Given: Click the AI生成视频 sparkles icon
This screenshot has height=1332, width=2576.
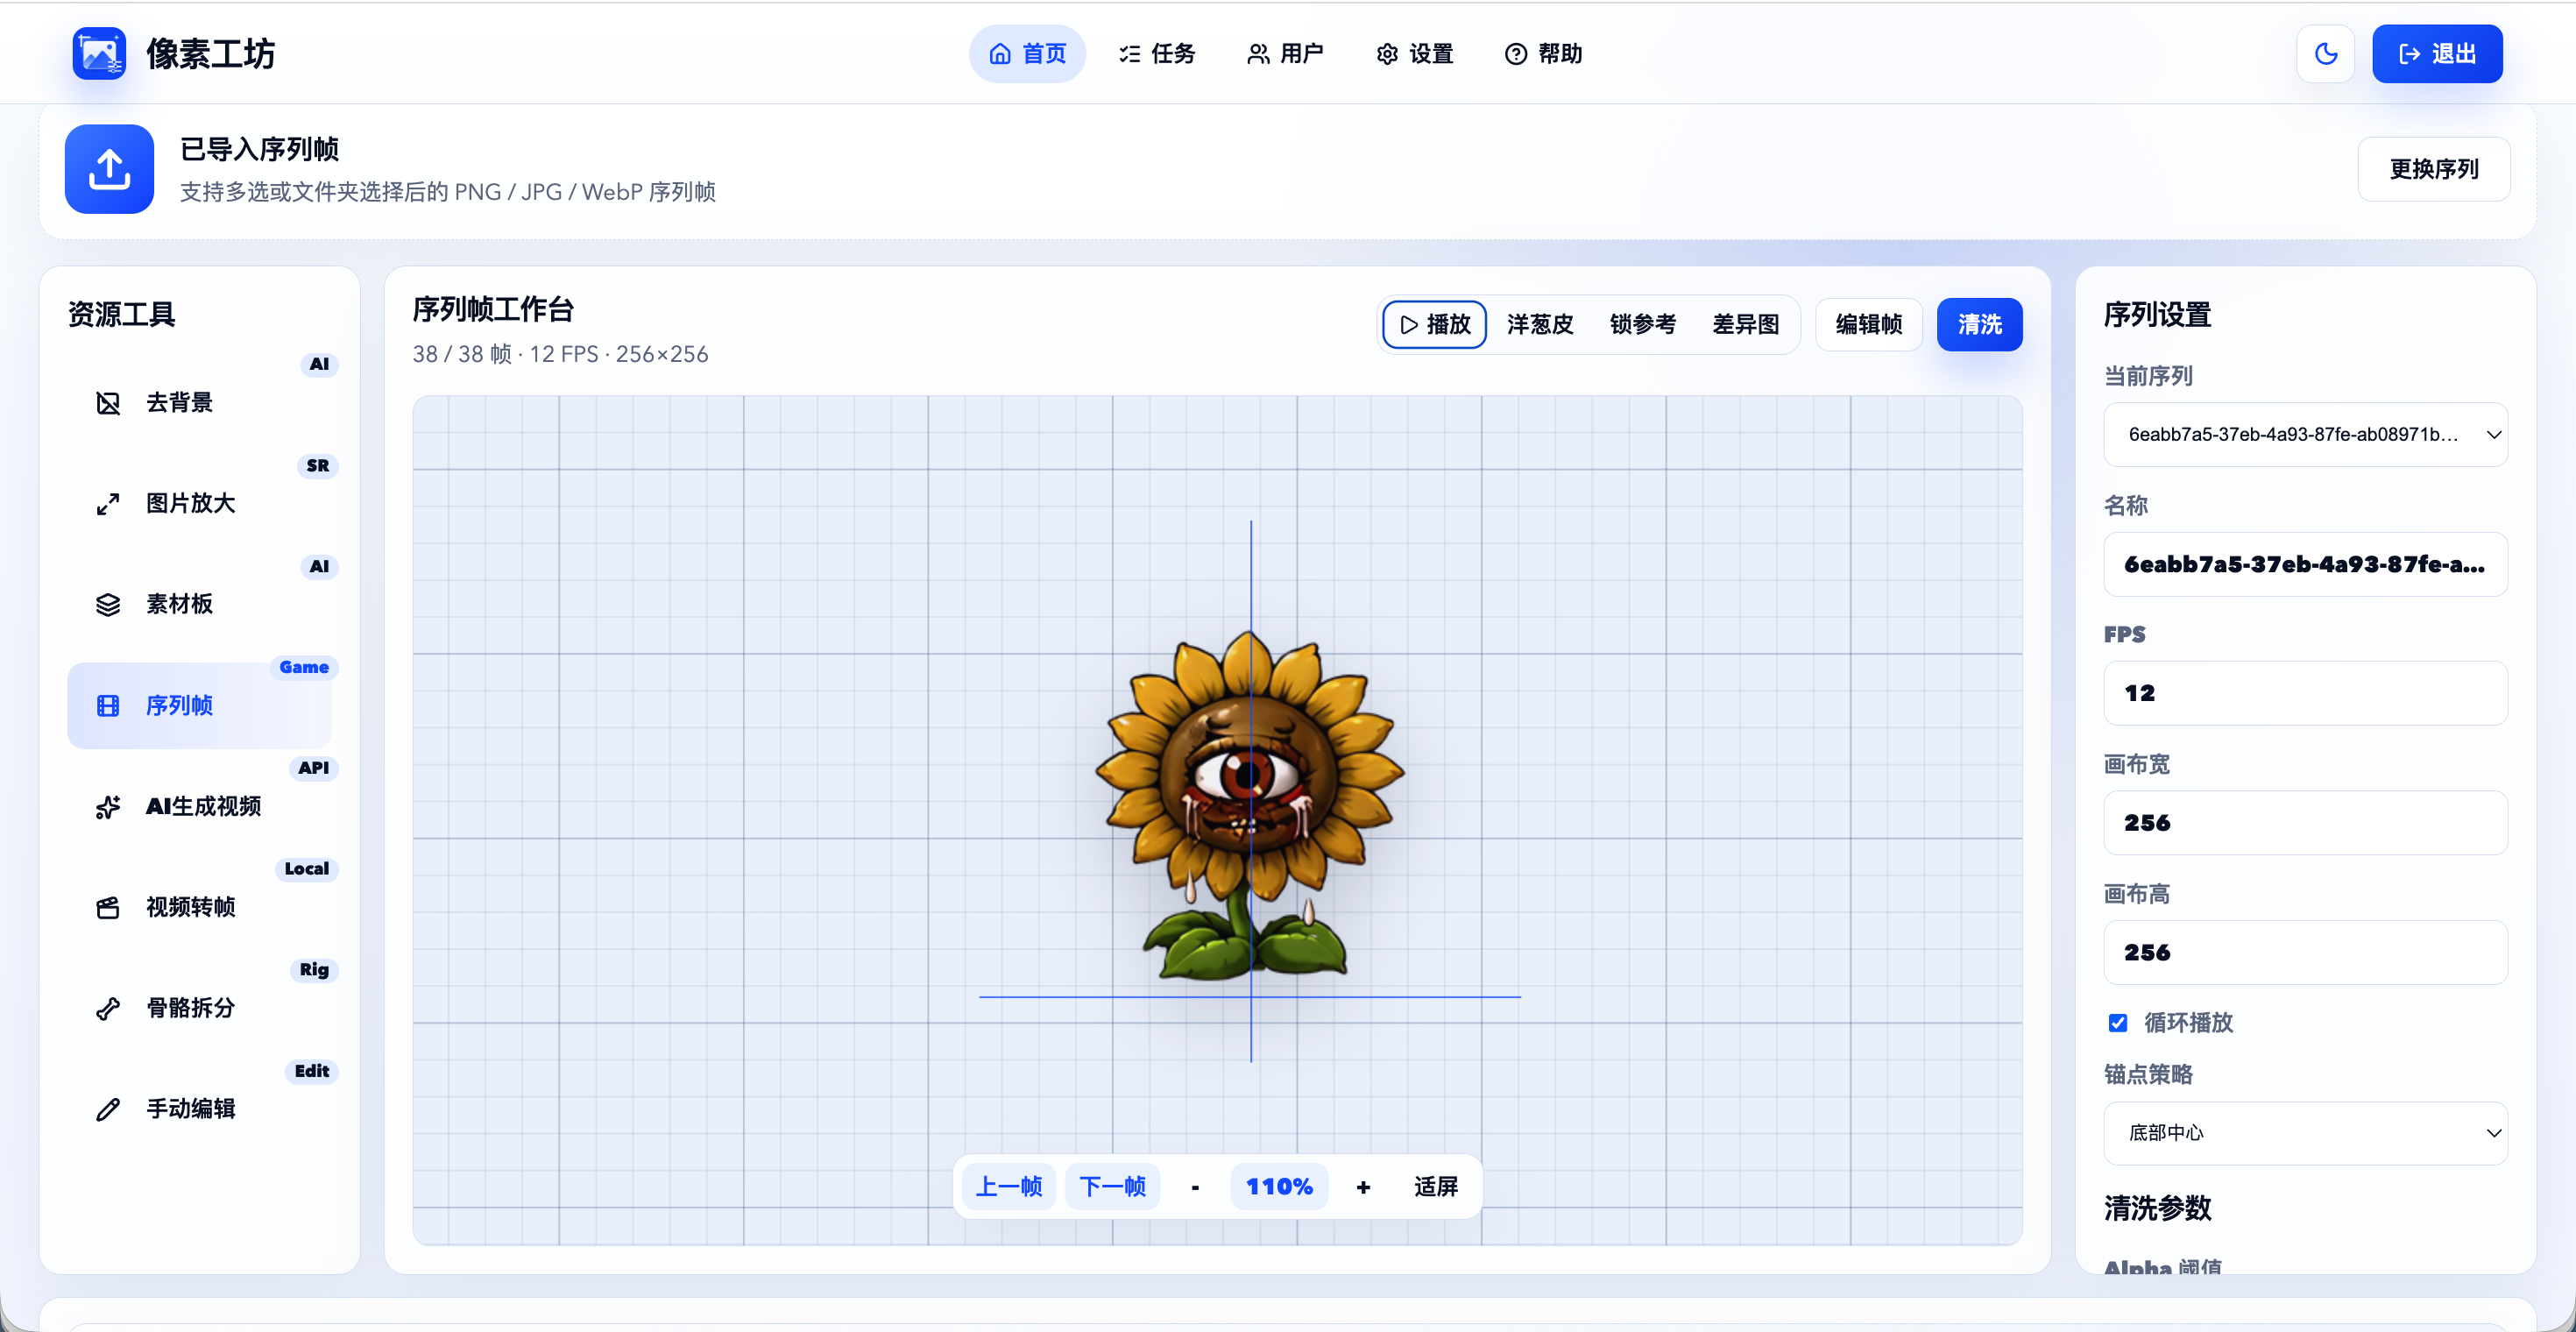Looking at the screenshot, I should click(x=108, y=807).
